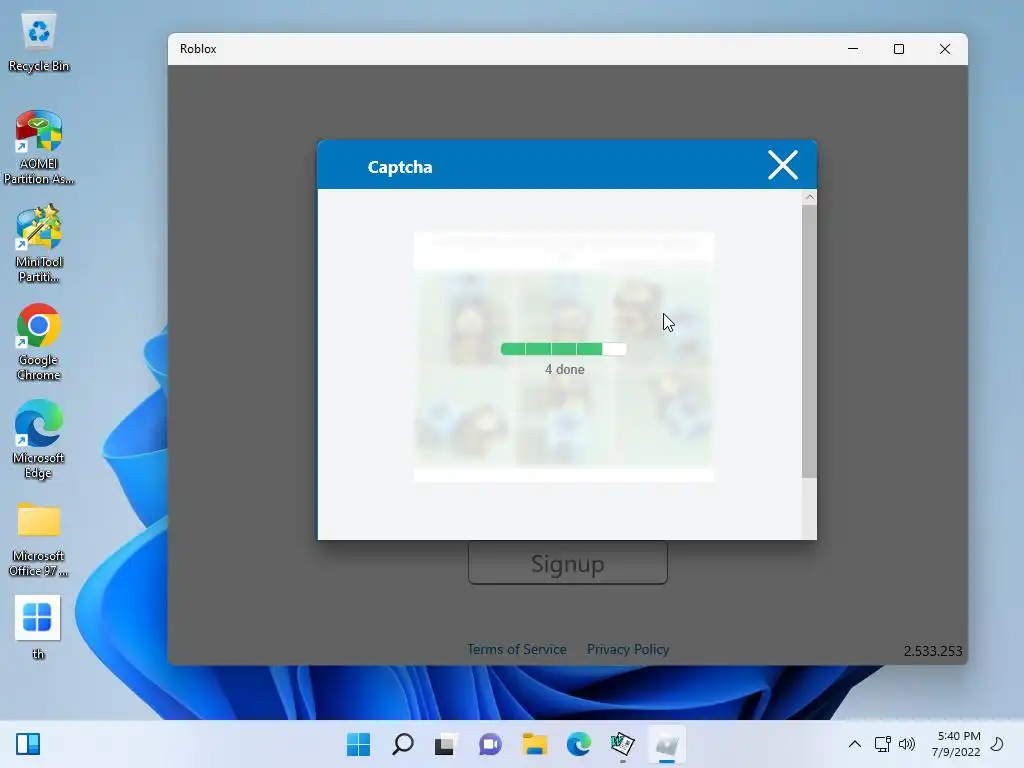Open MiniTool Partition desktop shortcut
This screenshot has height=768, width=1024.
pyautogui.click(x=39, y=244)
